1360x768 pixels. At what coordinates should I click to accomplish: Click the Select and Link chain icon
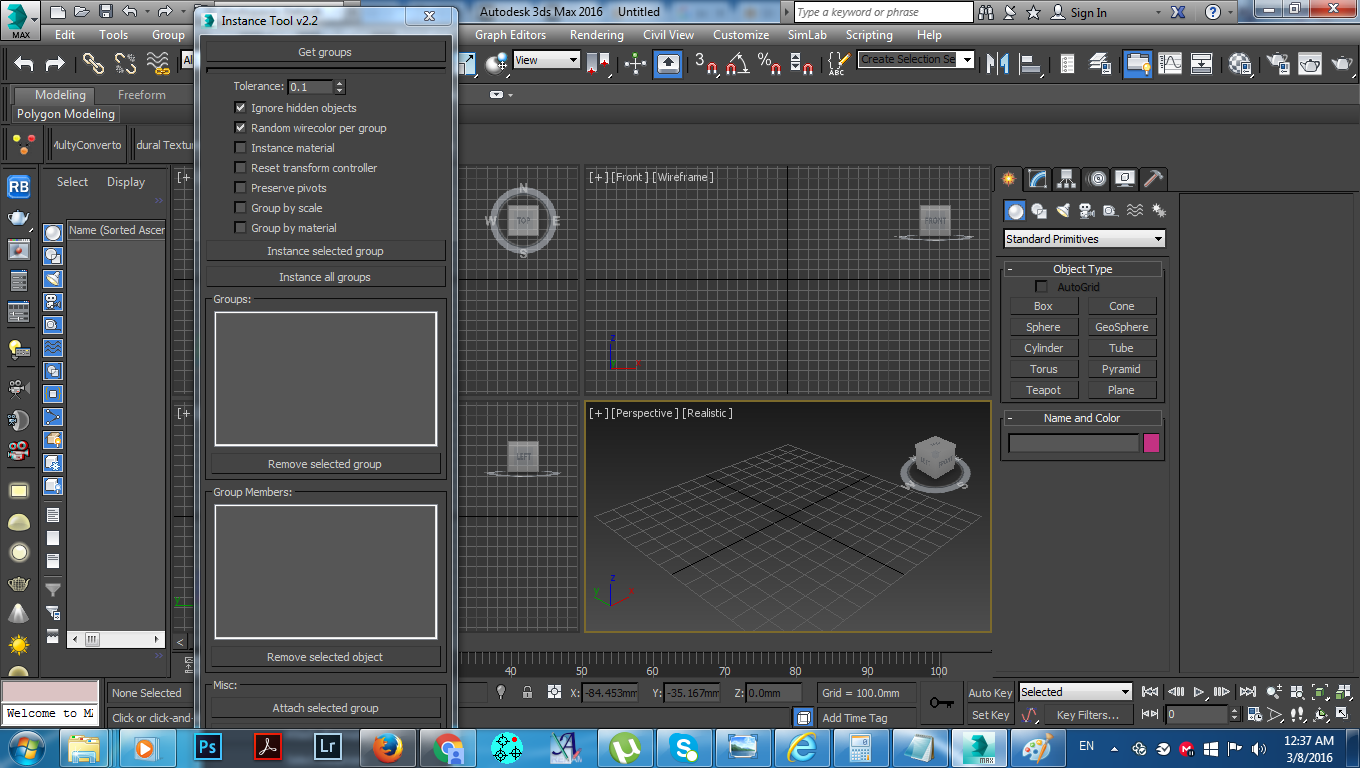click(93, 63)
